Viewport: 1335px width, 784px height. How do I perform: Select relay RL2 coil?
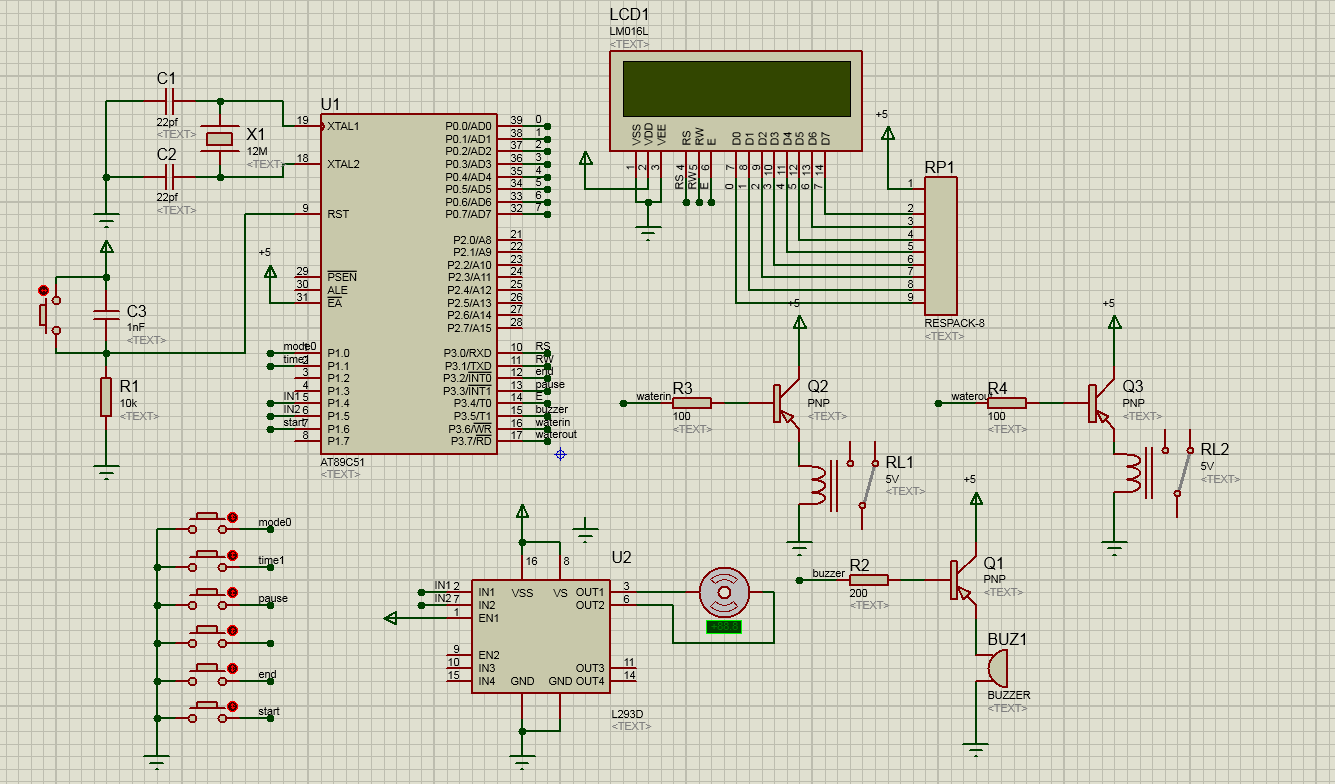click(1133, 473)
